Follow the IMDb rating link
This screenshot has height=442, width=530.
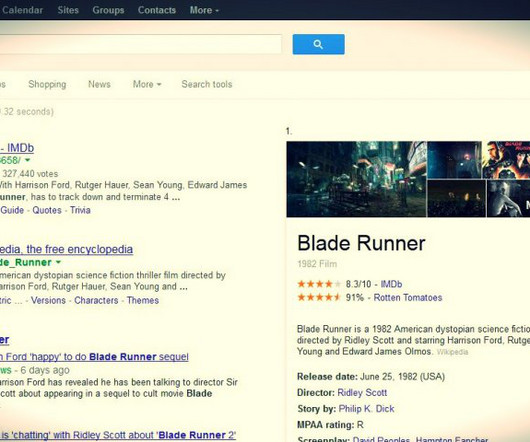[x=391, y=284]
